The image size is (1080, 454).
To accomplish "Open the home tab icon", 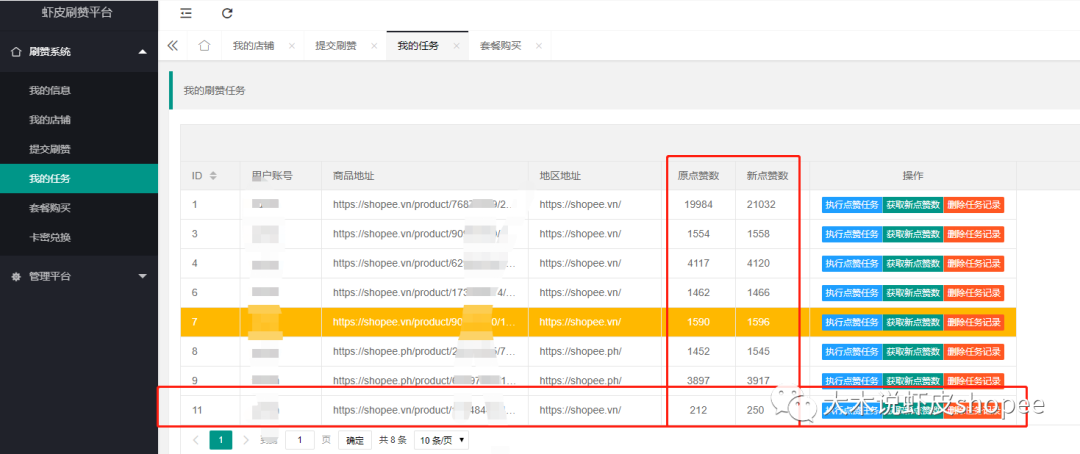I will 204,46.
